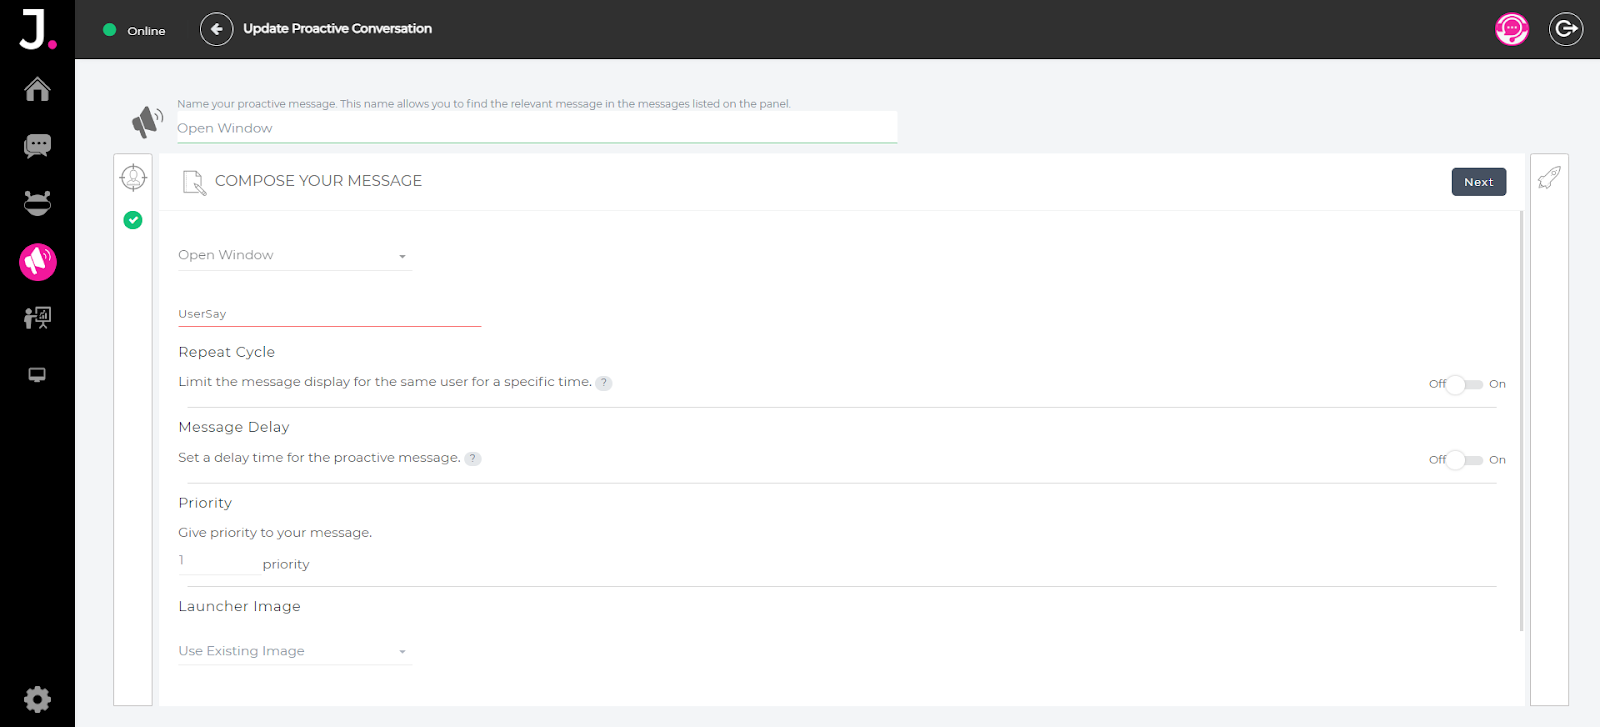Image resolution: width=1600 pixels, height=727 pixels.
Task: Open the Use Existing Image dropdown
Action: coord(294,651)
